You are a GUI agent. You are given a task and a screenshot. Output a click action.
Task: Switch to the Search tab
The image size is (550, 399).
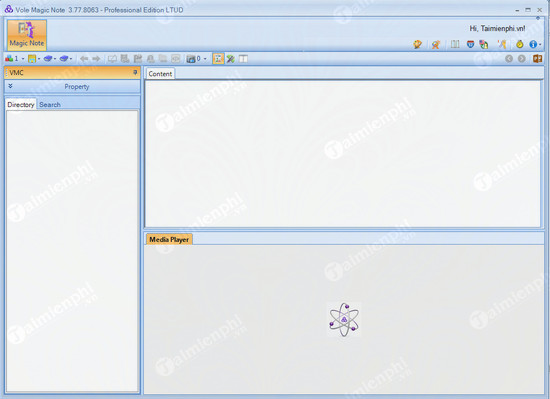coord(49,104)
